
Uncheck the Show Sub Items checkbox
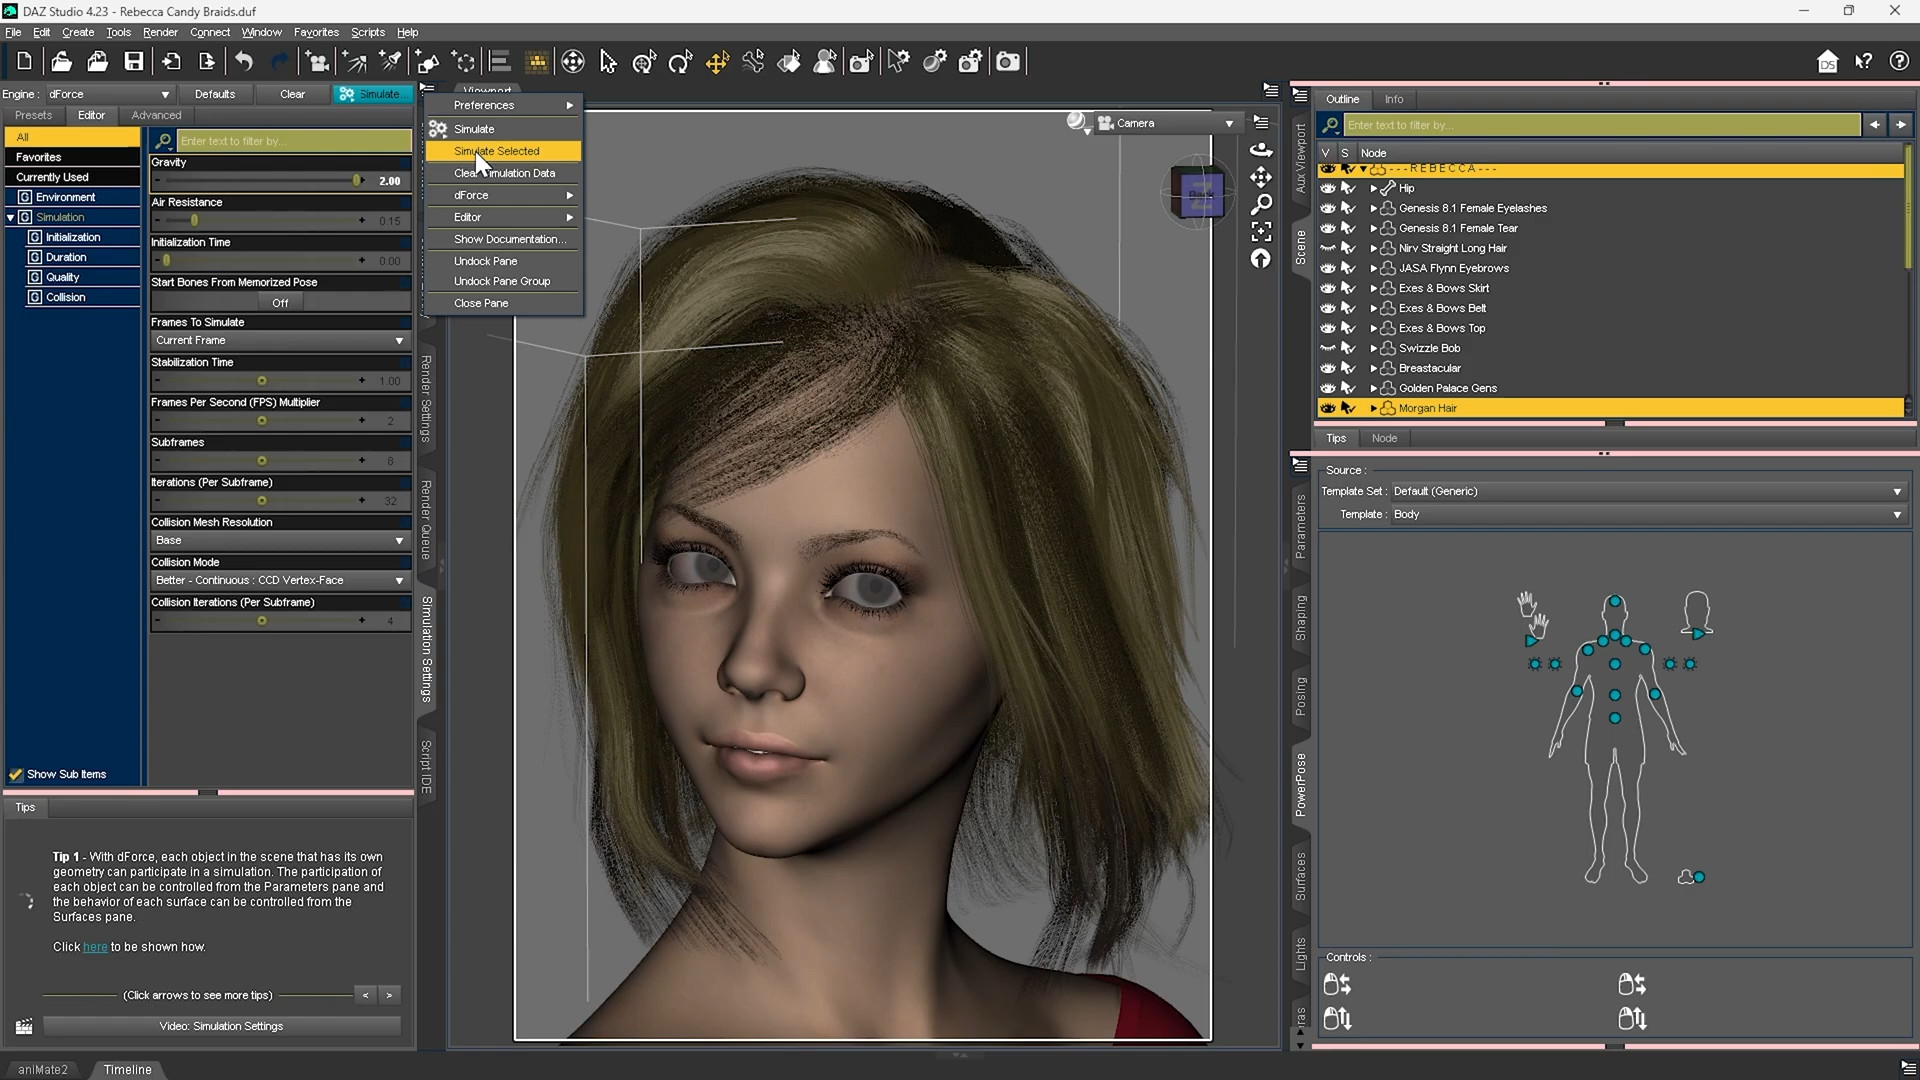tap(16, 774)
